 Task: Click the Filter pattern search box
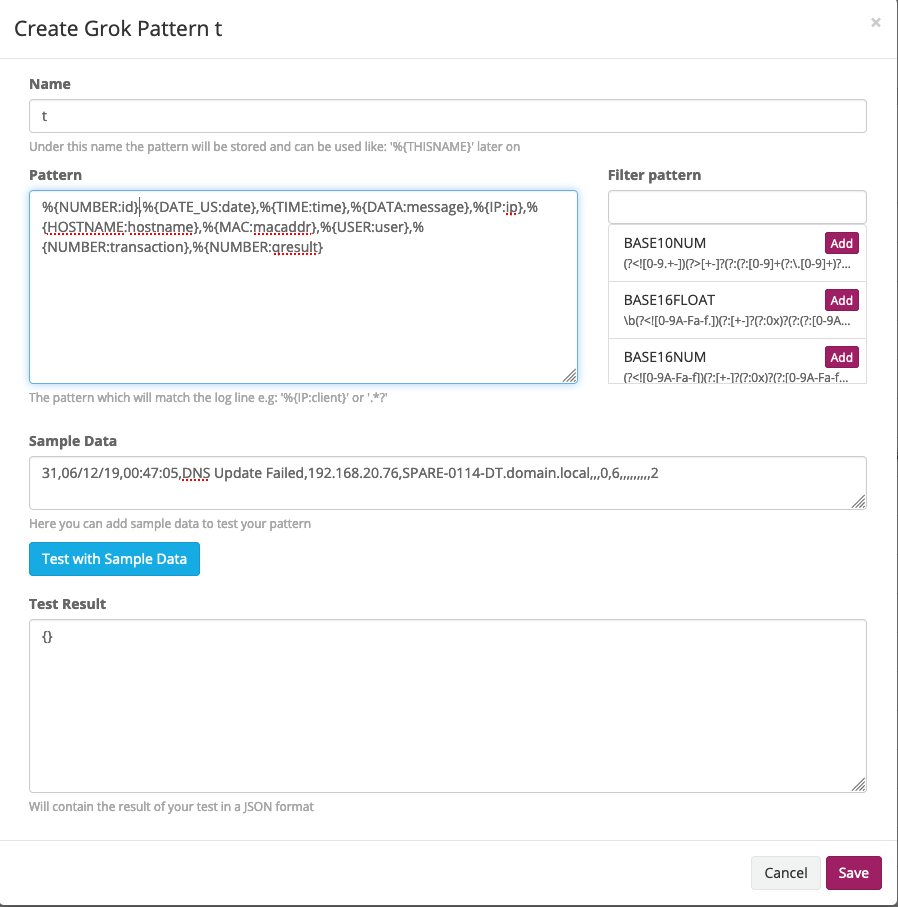click(737, 207)
